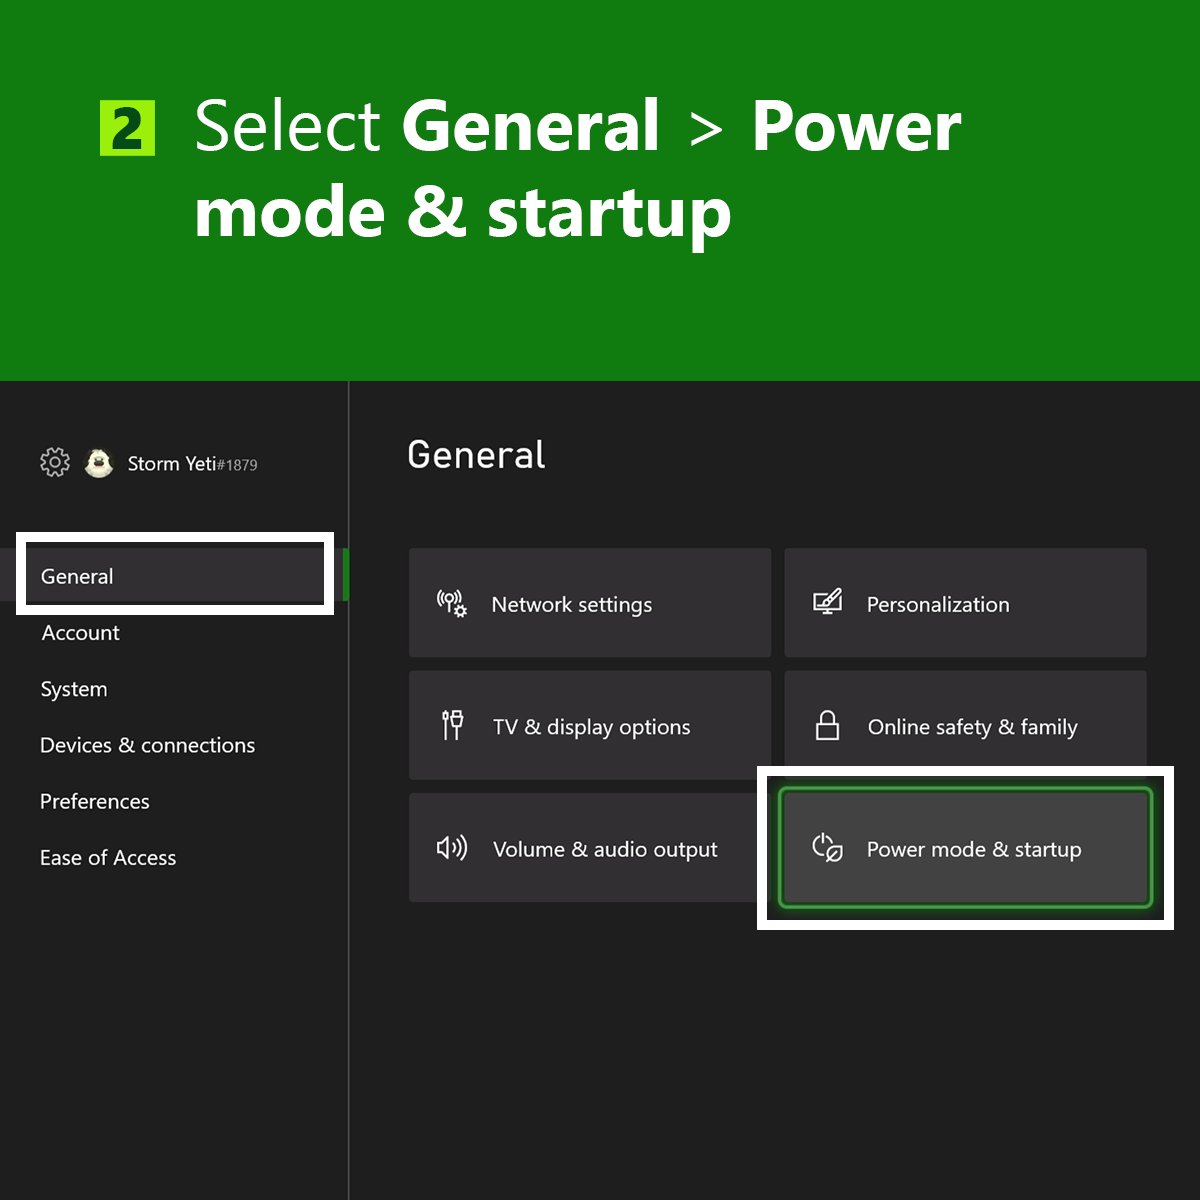This screenshot has width=1200, height=1200.
Task: Select the General sidebar category
Action: tap(175, 575)
